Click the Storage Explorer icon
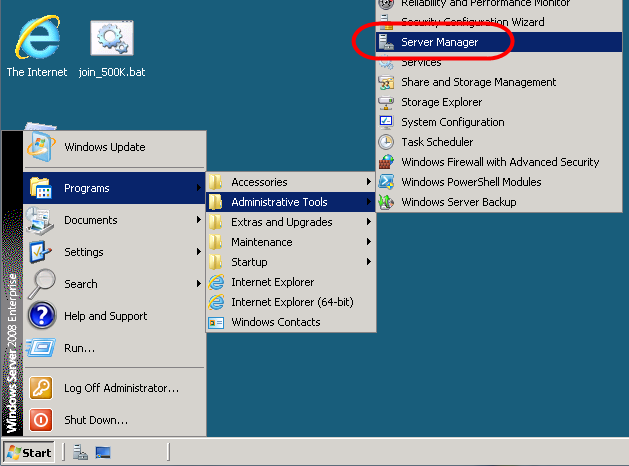629x466 pixels. (x=386, y=102)
